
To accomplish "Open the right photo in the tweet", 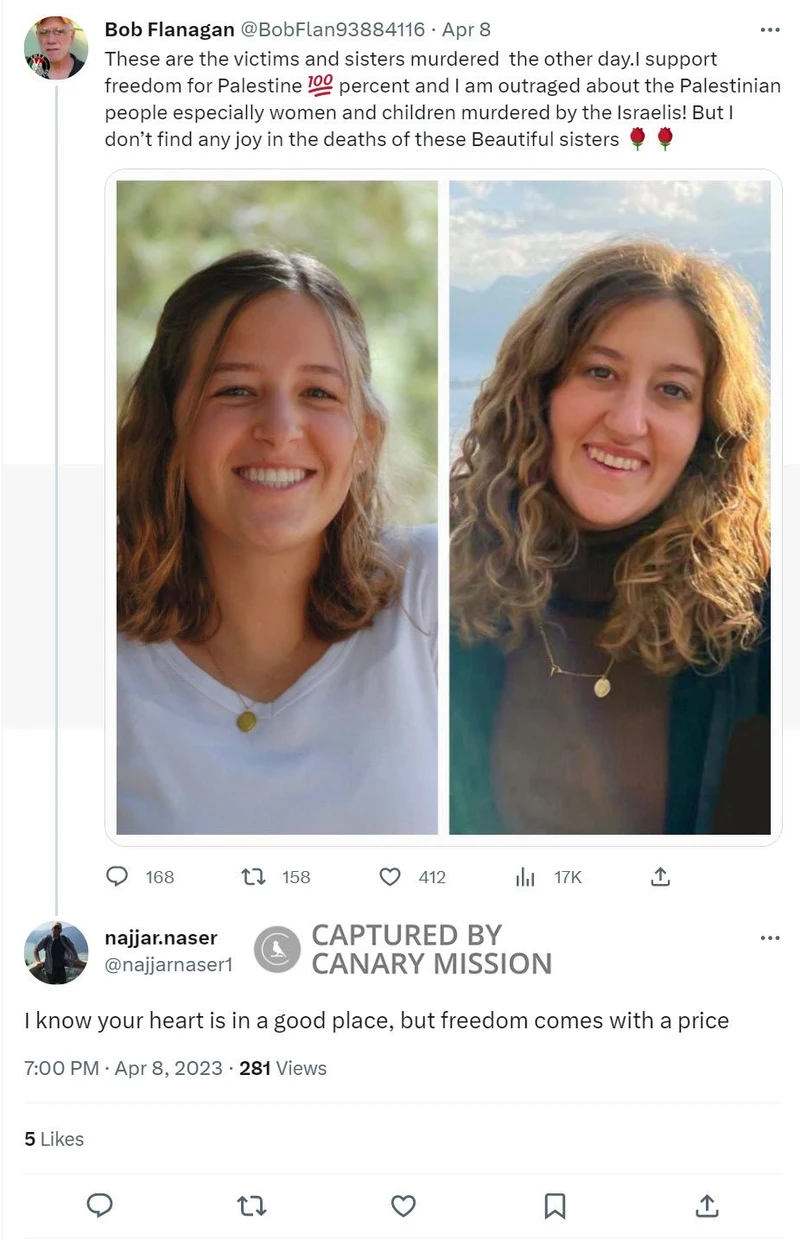I will (610, 507).
